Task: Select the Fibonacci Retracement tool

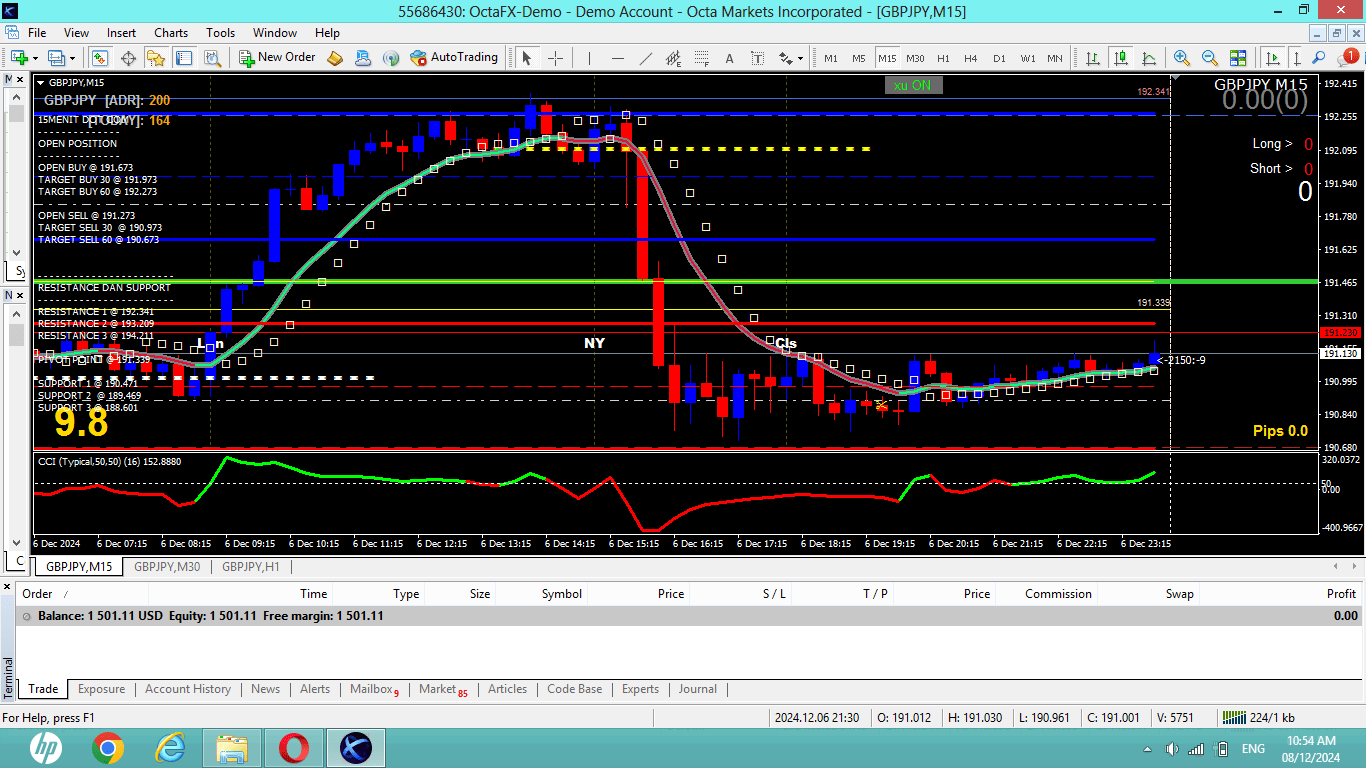Action: pos(701,58)
